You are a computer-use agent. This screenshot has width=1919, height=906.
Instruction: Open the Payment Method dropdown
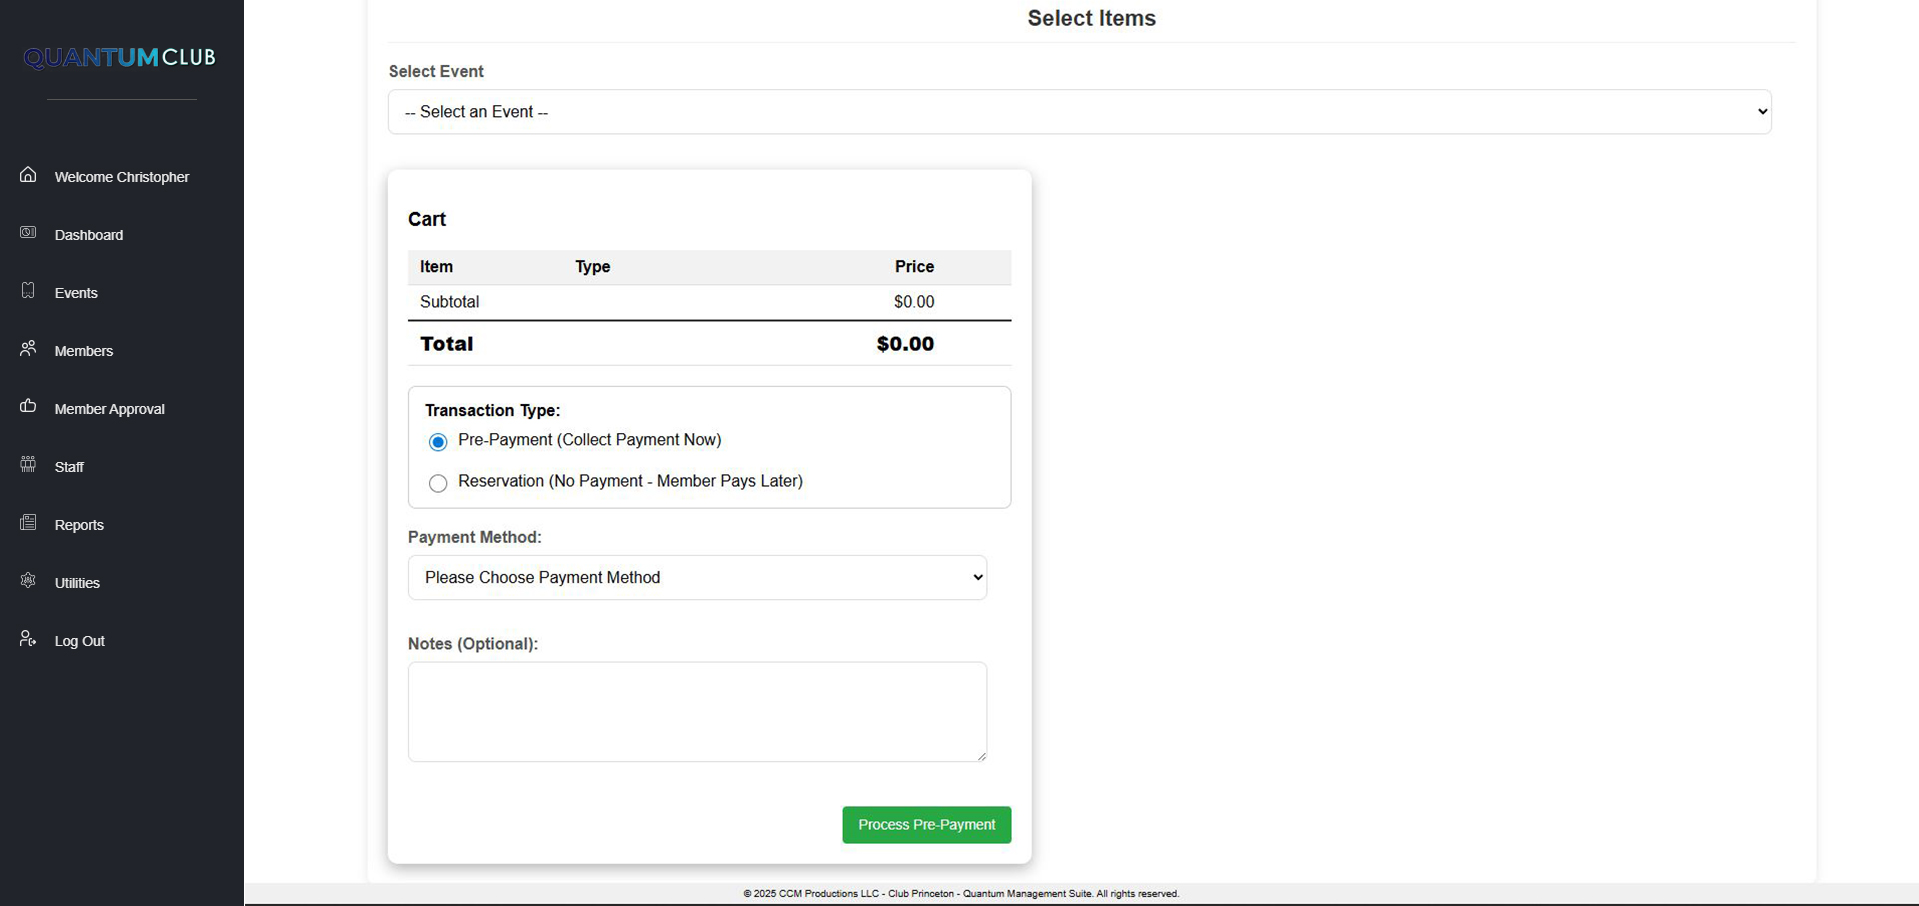click(697, 578)
